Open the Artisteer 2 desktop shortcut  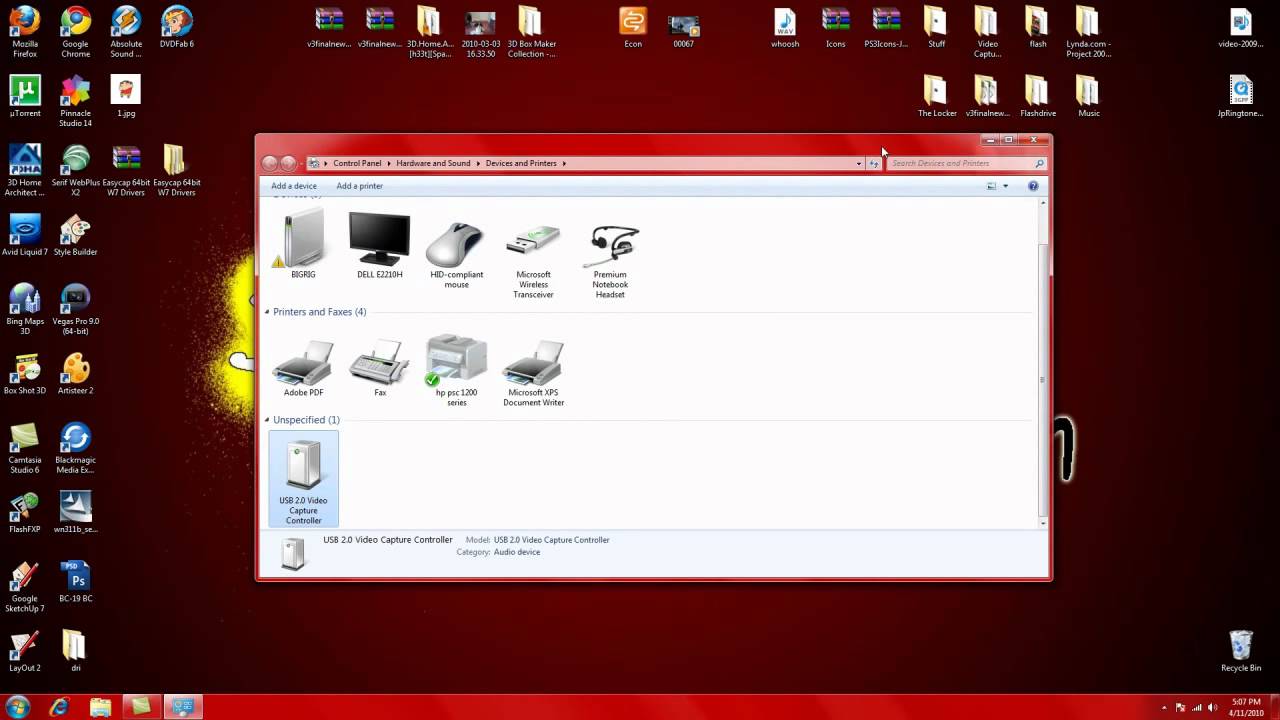[x=76, y=374]
